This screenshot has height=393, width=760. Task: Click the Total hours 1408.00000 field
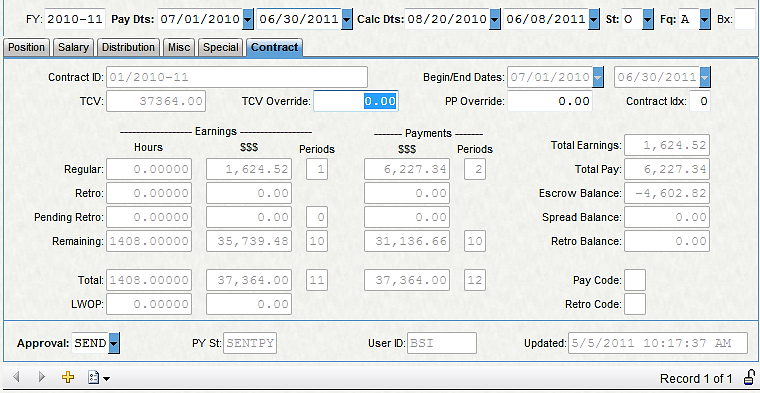[x=149, y=280]
